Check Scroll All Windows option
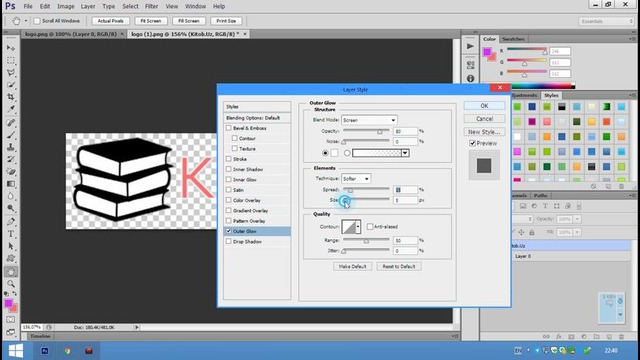The height and width of the screenshot is (360, 640). coord(37,21)
